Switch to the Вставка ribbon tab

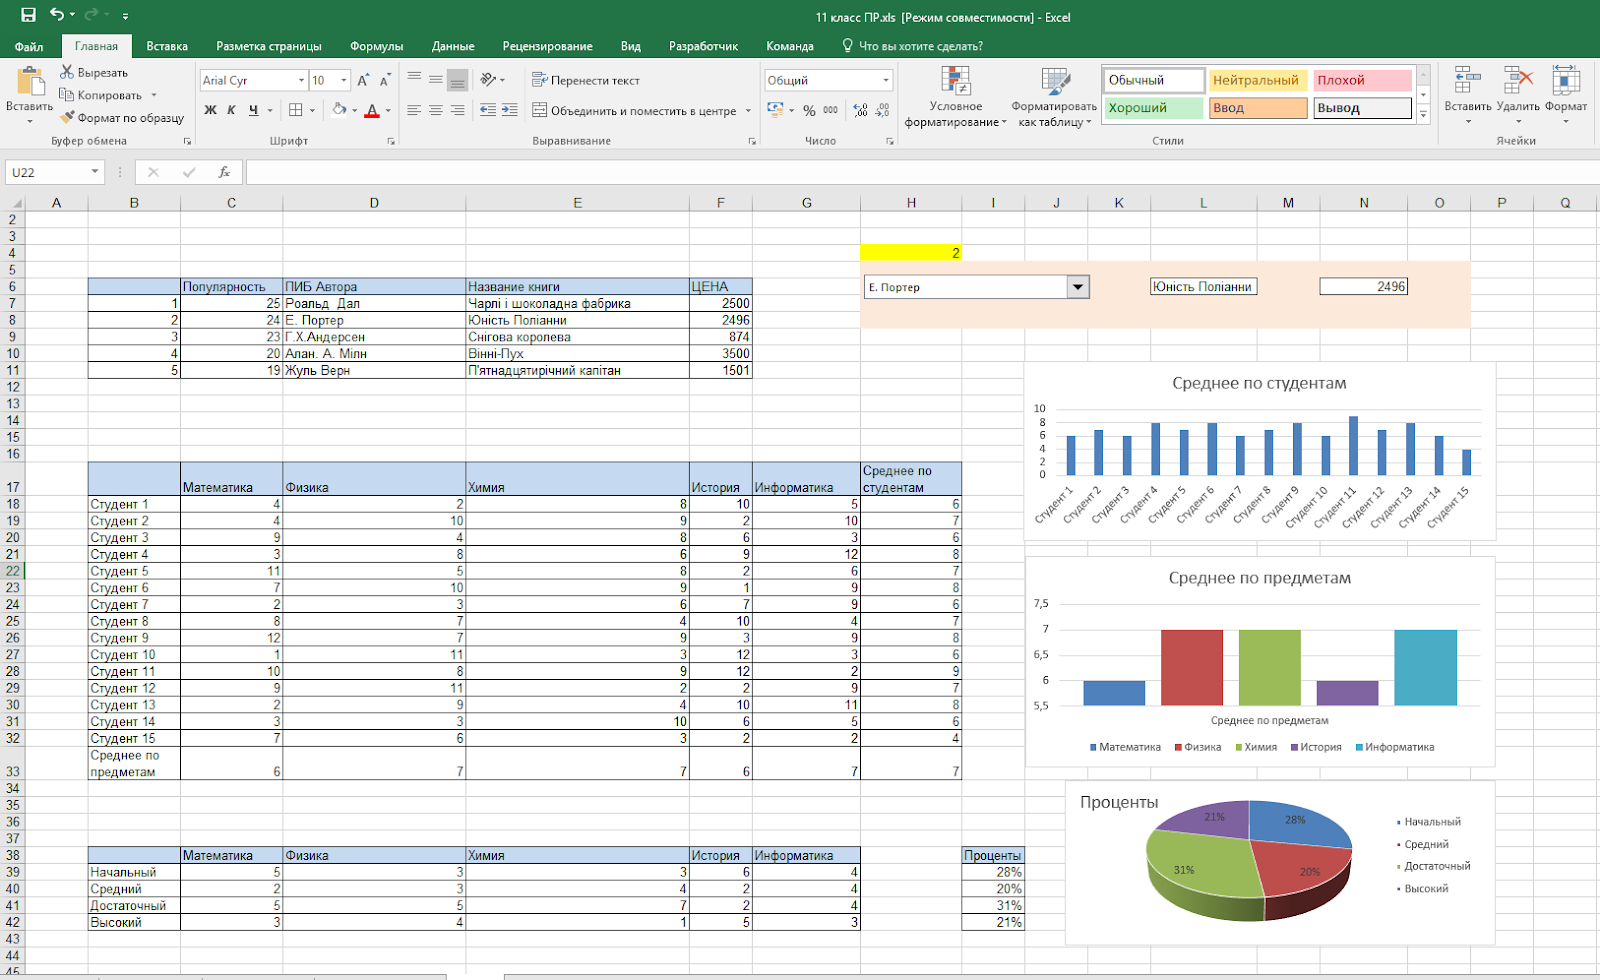pyautogui.click(x=166, y=45)
